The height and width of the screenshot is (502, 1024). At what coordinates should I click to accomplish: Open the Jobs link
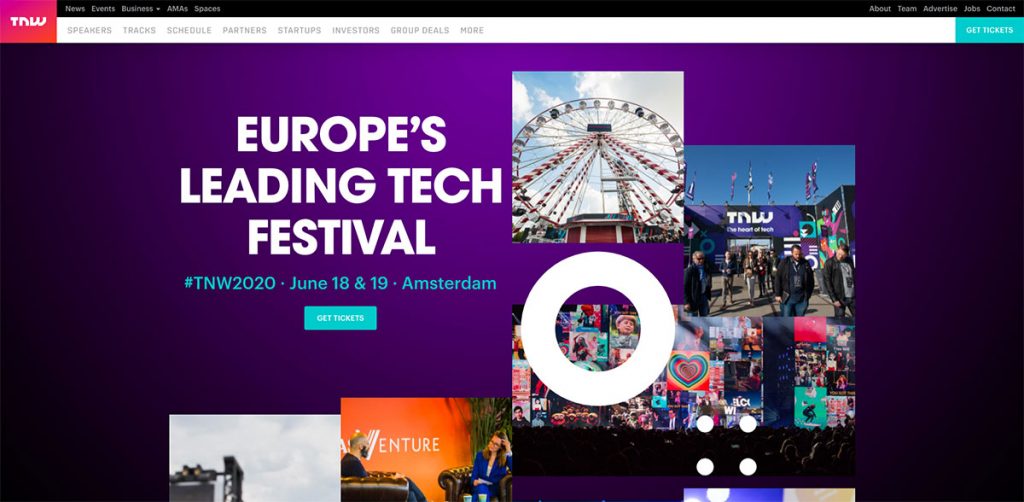[972, 8]
